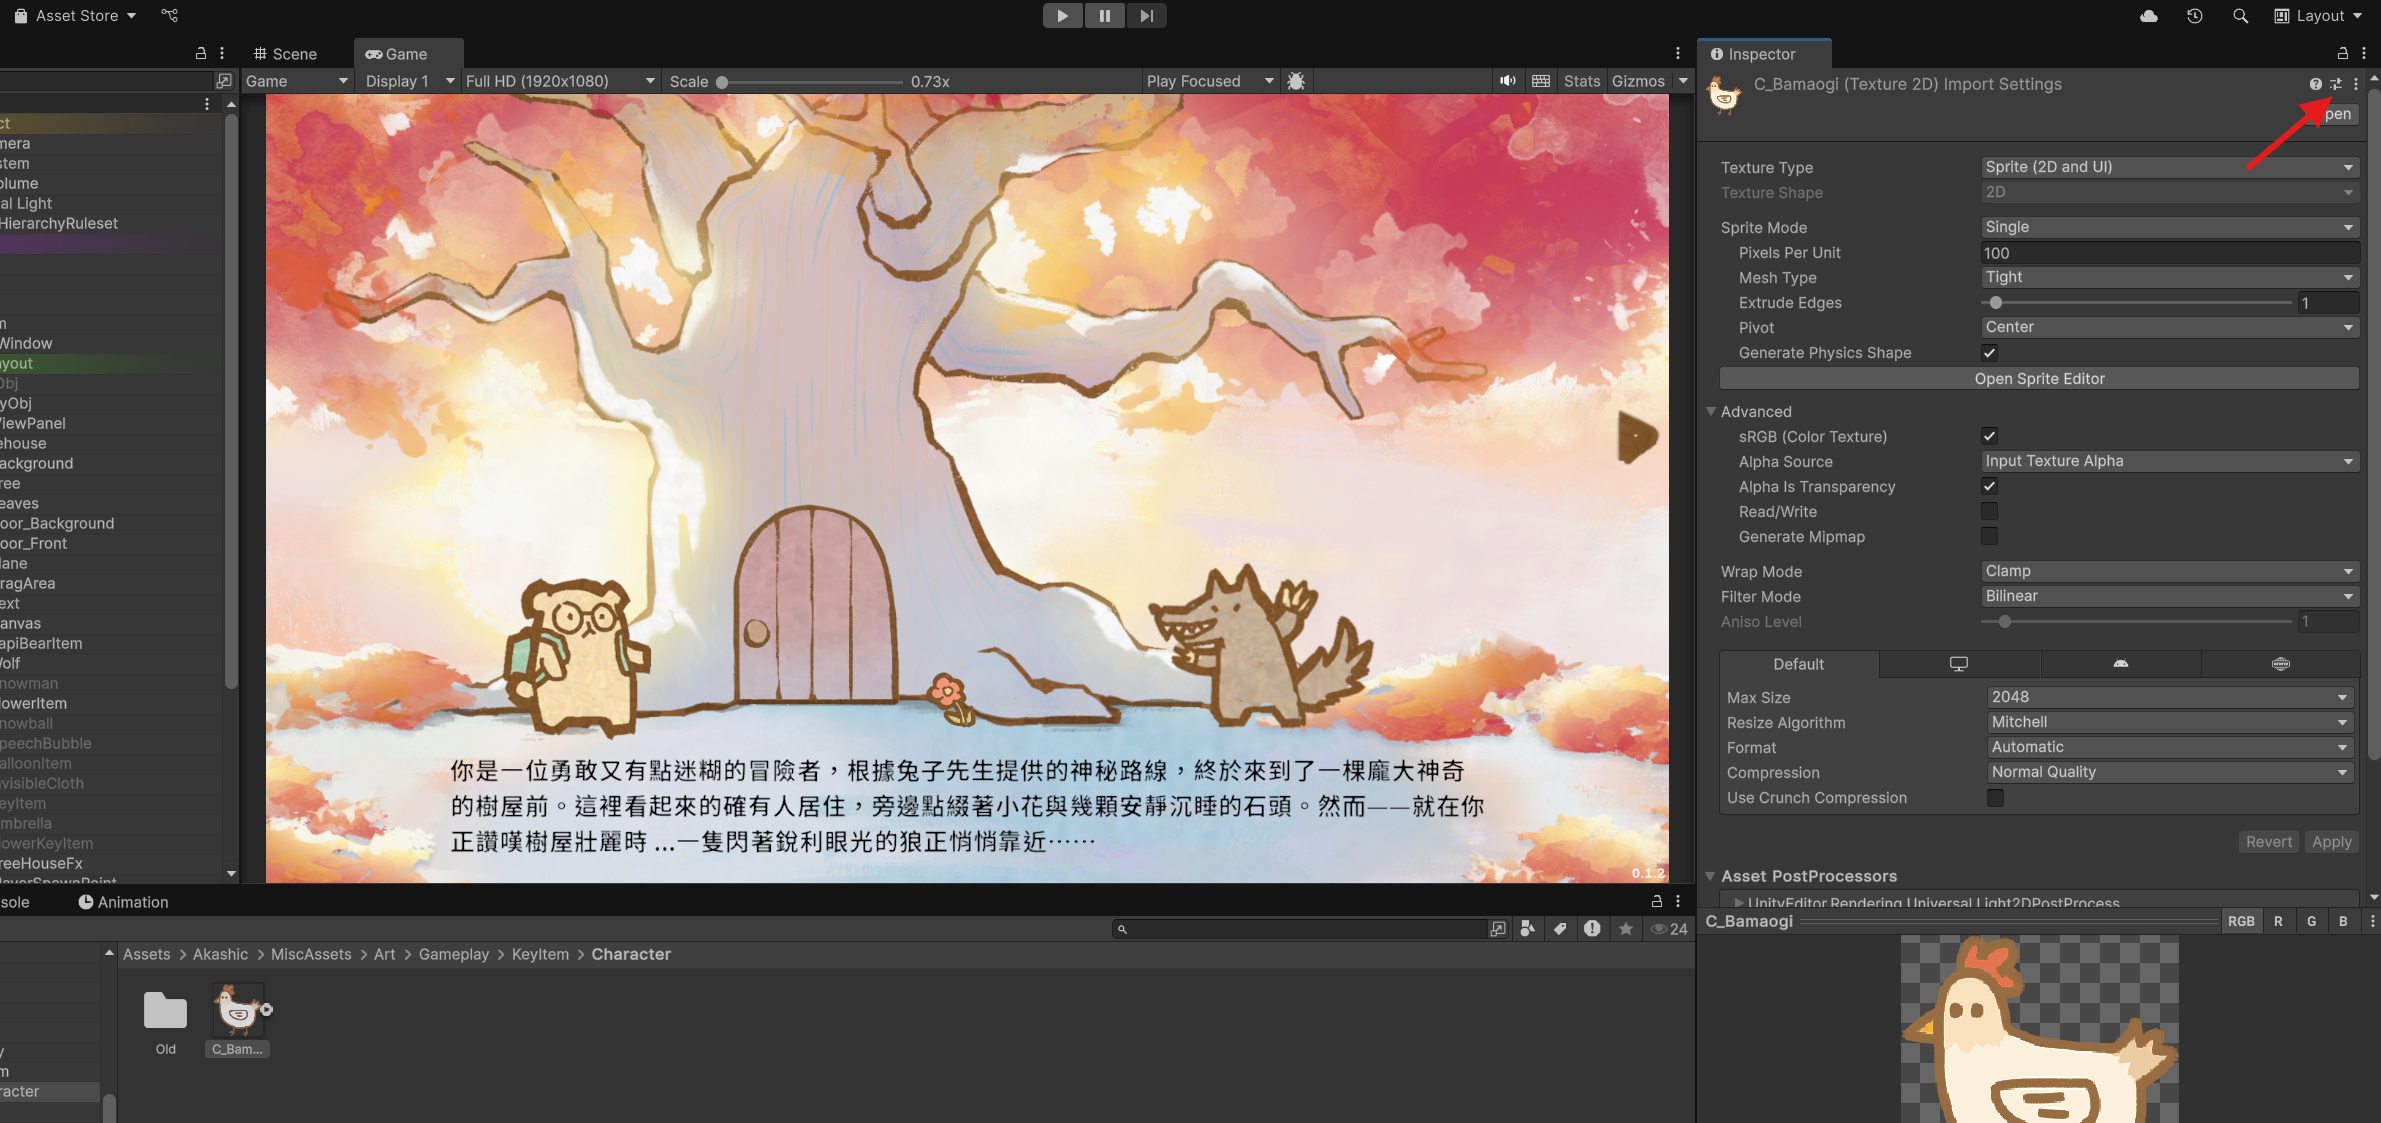Mute audio in Game view
The height and width of the screenshot is (1123, 2381).
point(1507,81)
